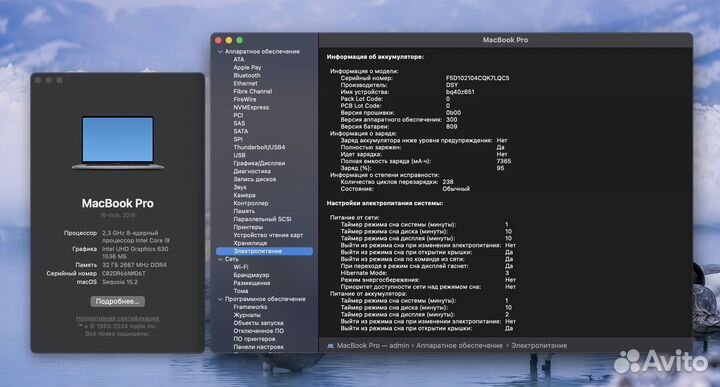Open the SATA entry
Screen dimensions: 720x387
point(240,131)
